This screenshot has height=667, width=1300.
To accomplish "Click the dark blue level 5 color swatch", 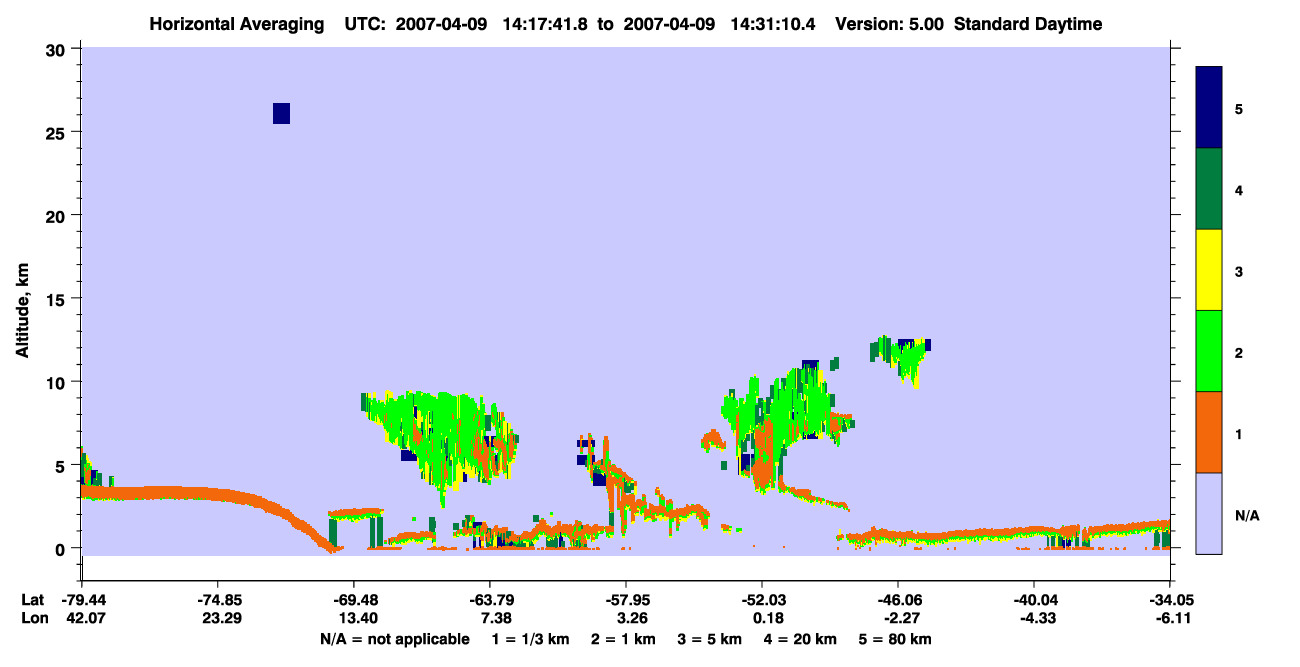I will [x=1209, y=107].
